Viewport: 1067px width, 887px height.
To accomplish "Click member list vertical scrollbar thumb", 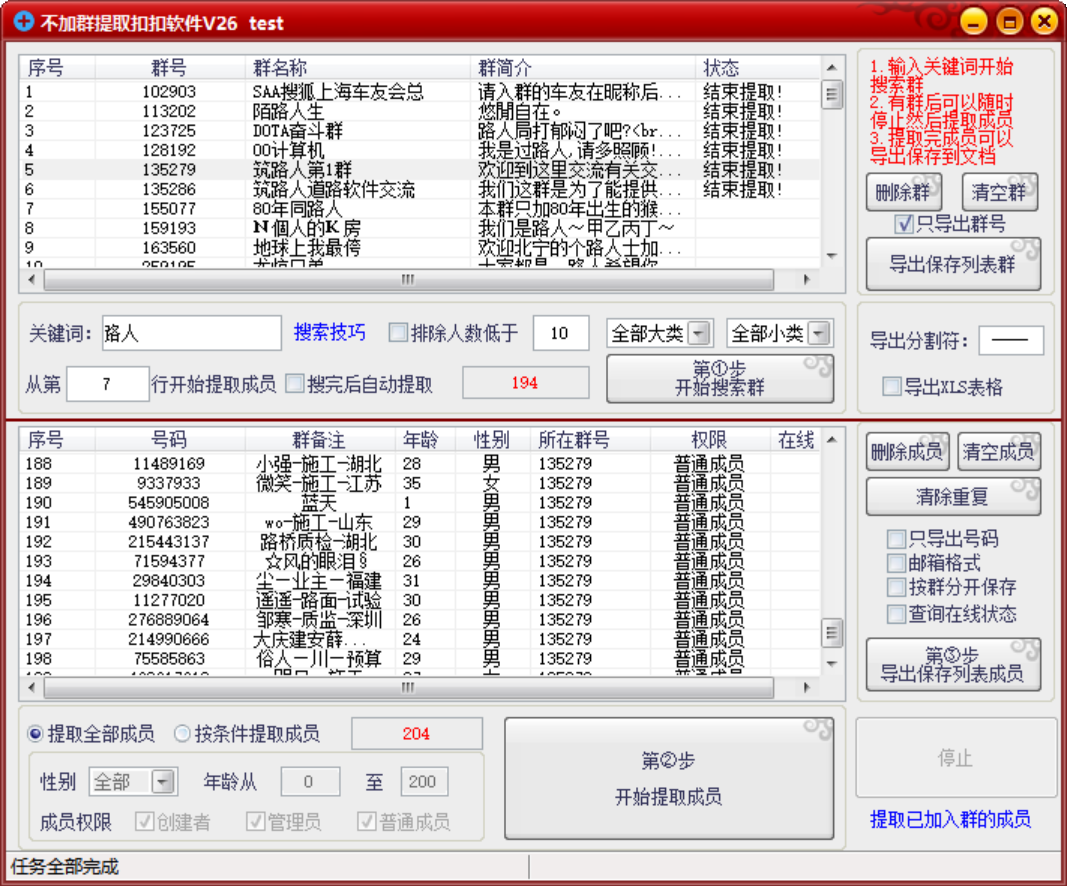I will point(832,634).
